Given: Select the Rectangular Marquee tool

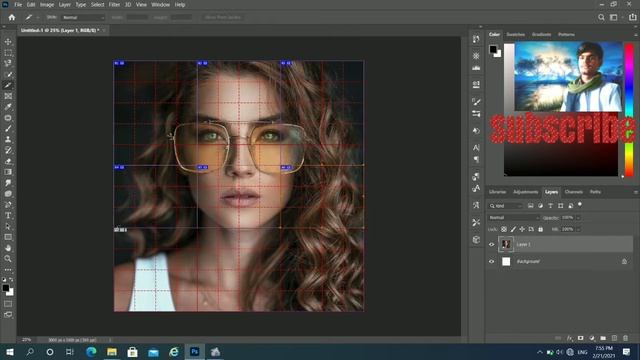Looking at the screenshot, I should pyautogui.click(x=8, y=53).
